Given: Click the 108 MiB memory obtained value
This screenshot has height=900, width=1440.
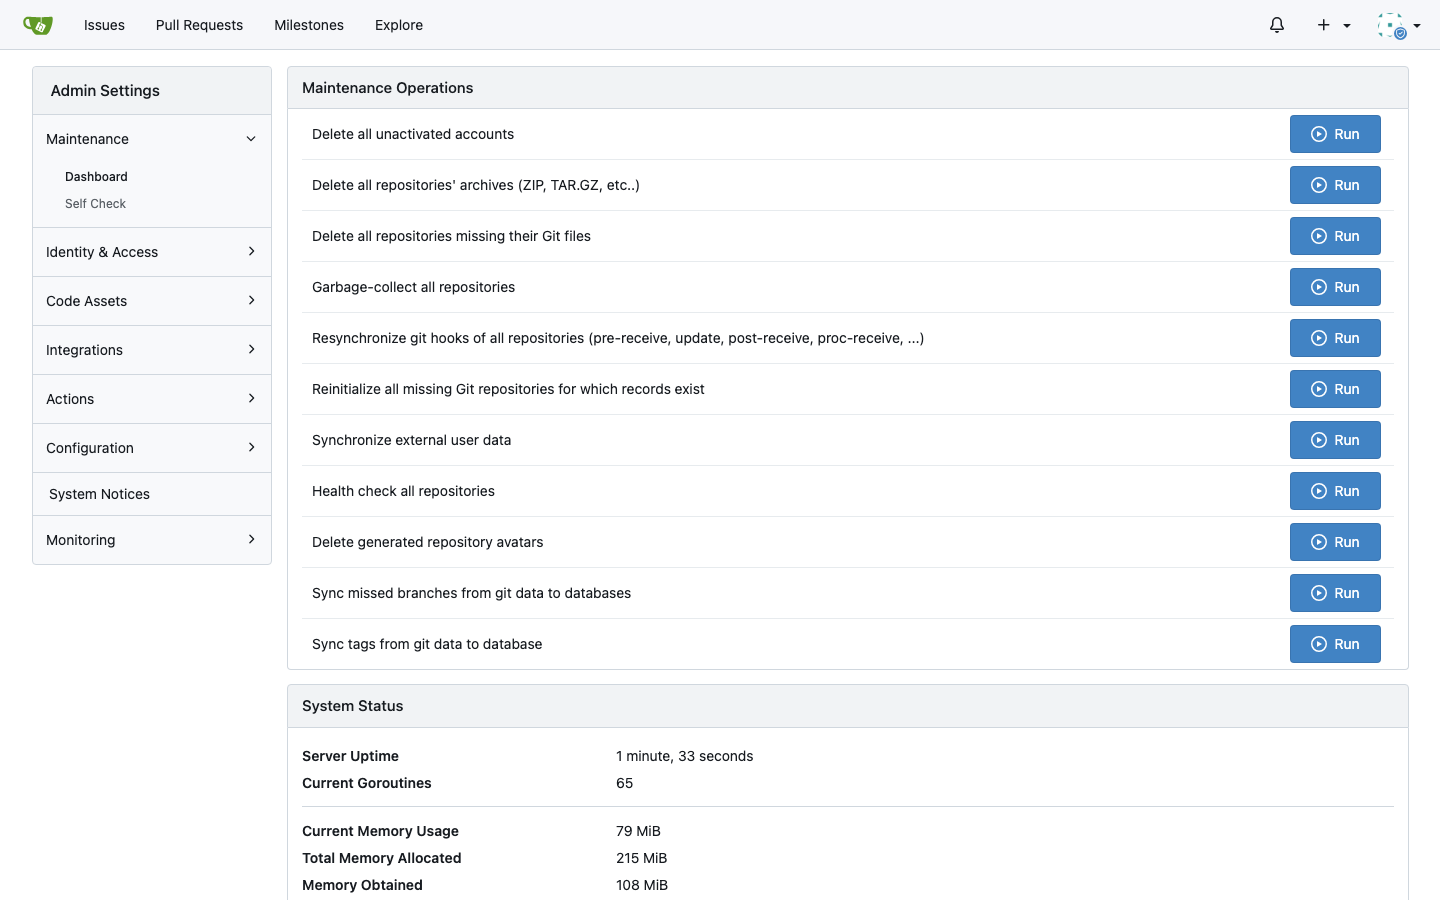Looking at the screenshot, I should point(642,885).
